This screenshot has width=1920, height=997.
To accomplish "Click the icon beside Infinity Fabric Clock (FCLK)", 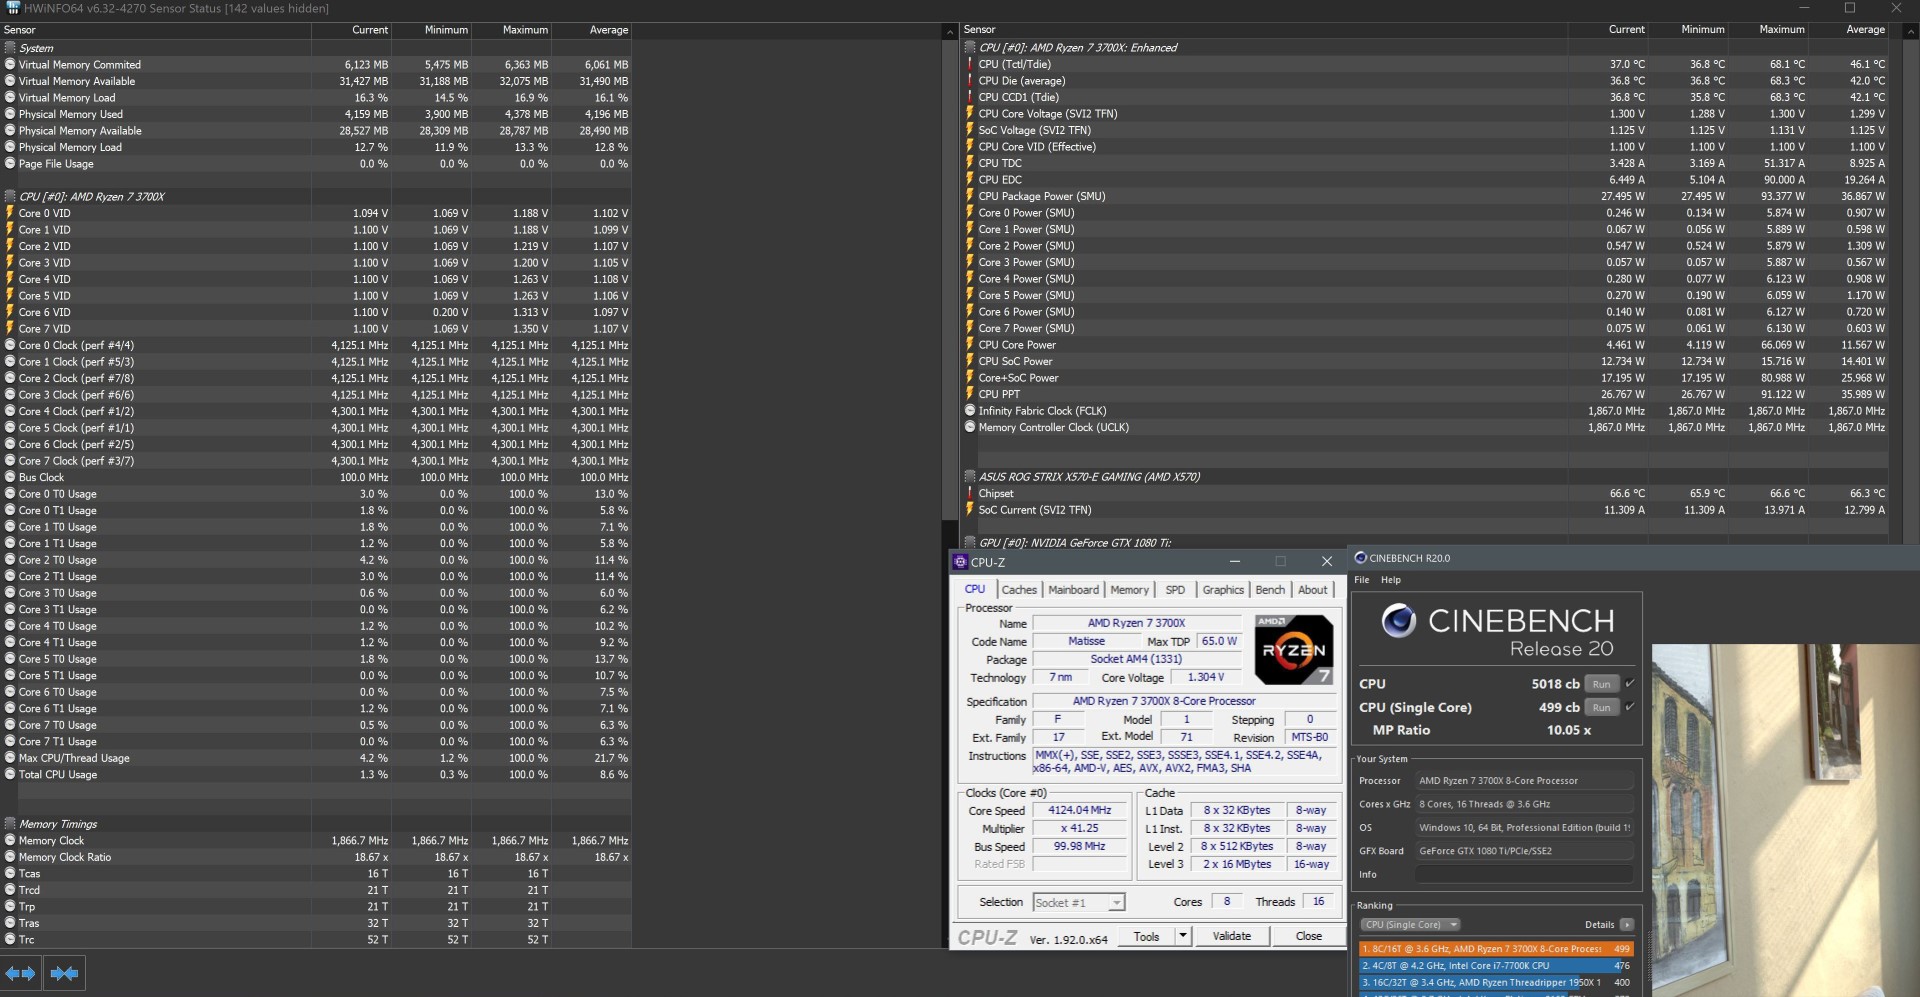I will pyautogui.click(x=970, y=411).
